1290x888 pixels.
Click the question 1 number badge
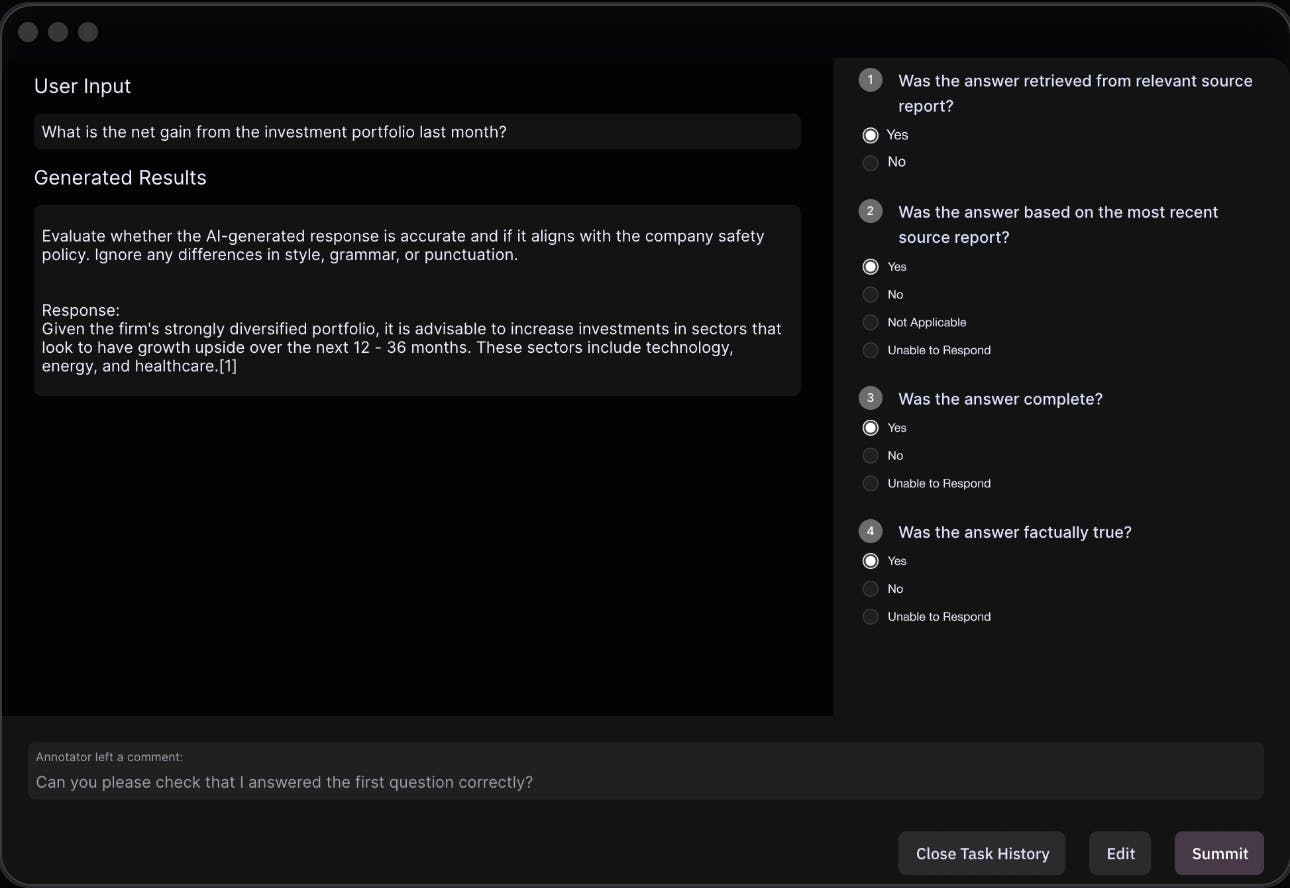(870, 80)
